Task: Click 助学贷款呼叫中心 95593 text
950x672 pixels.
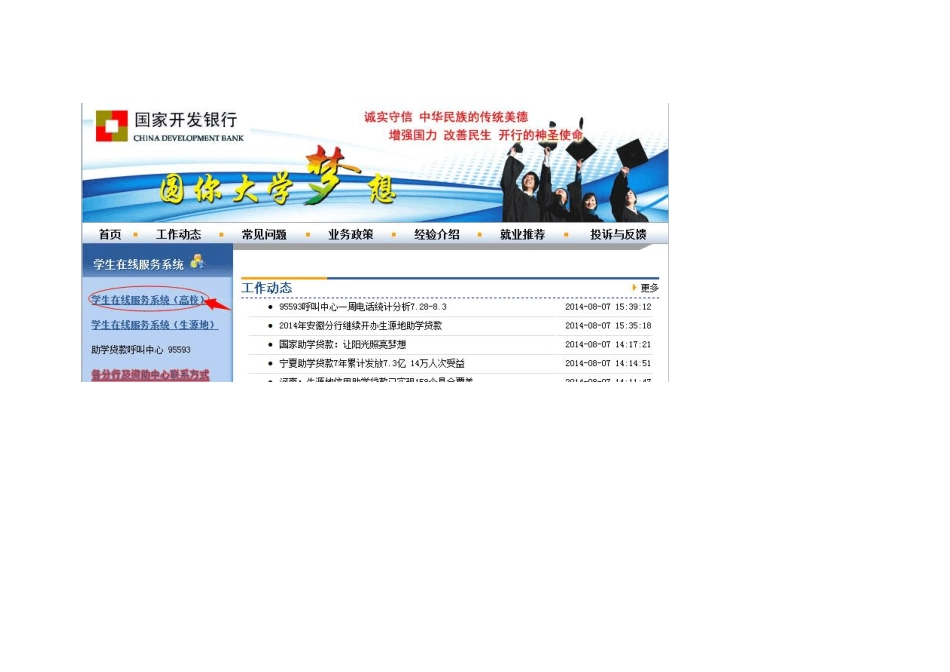Action: (141, 350)
